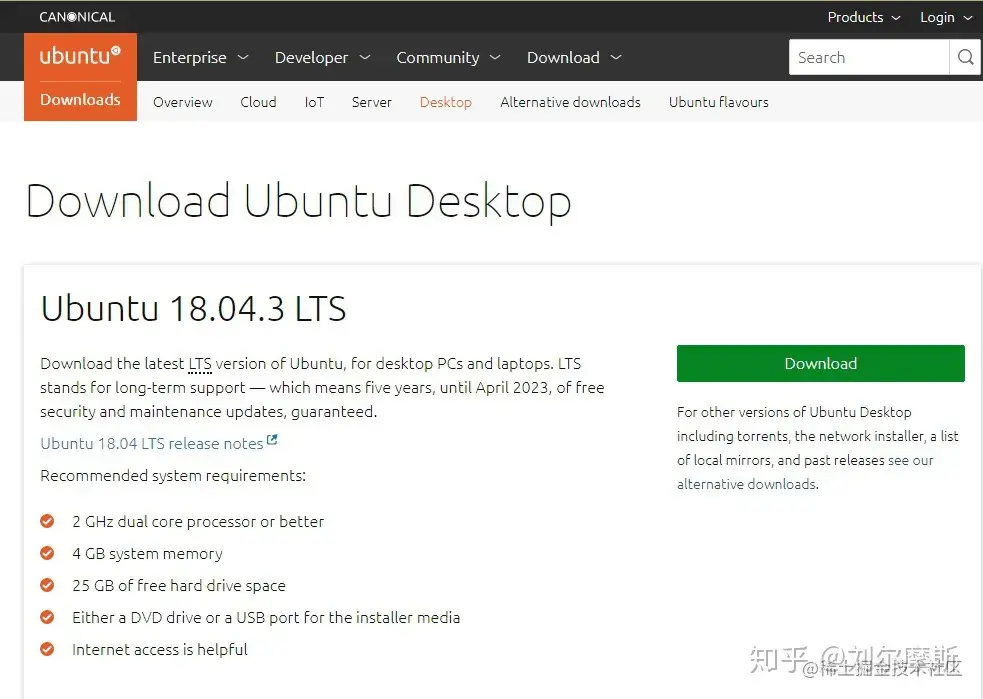Open the Canonical logo link
The width and height of the screenshot is (983, 699).
point(77,17)
